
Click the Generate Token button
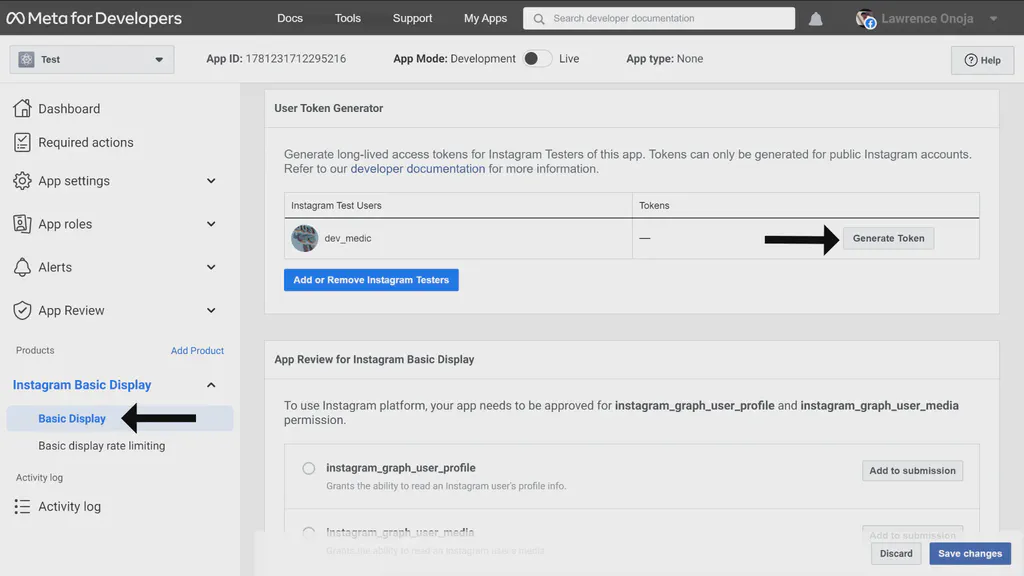pyautogui.click(x=888, y=238)
